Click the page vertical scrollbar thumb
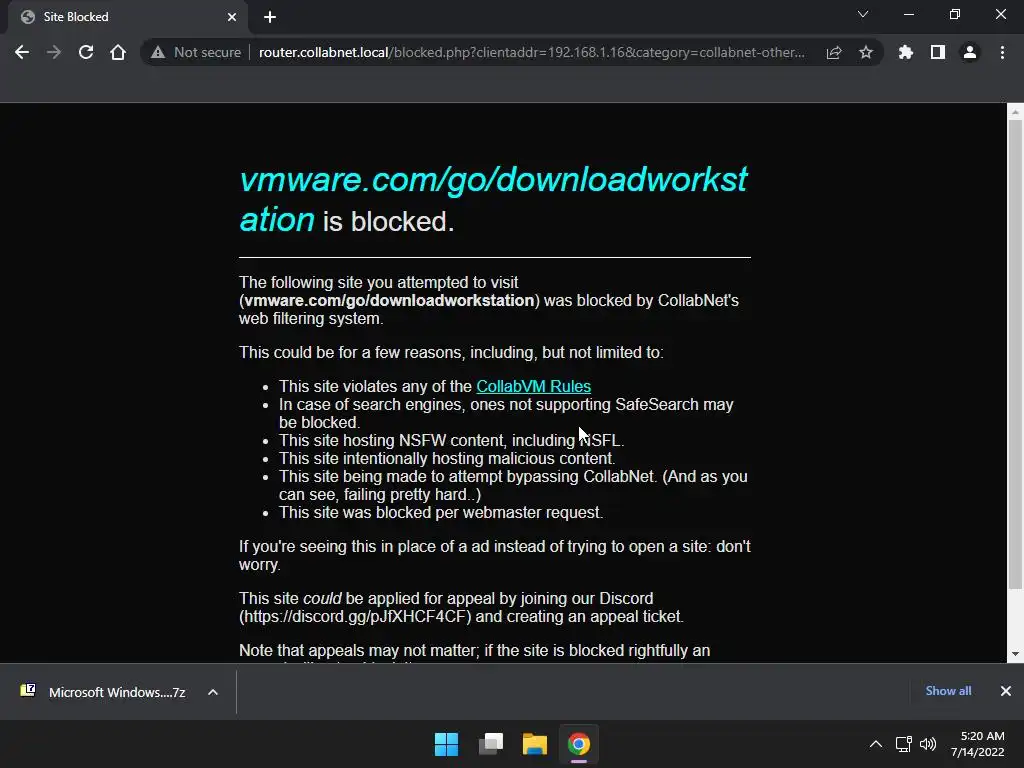 point(1015,355)
